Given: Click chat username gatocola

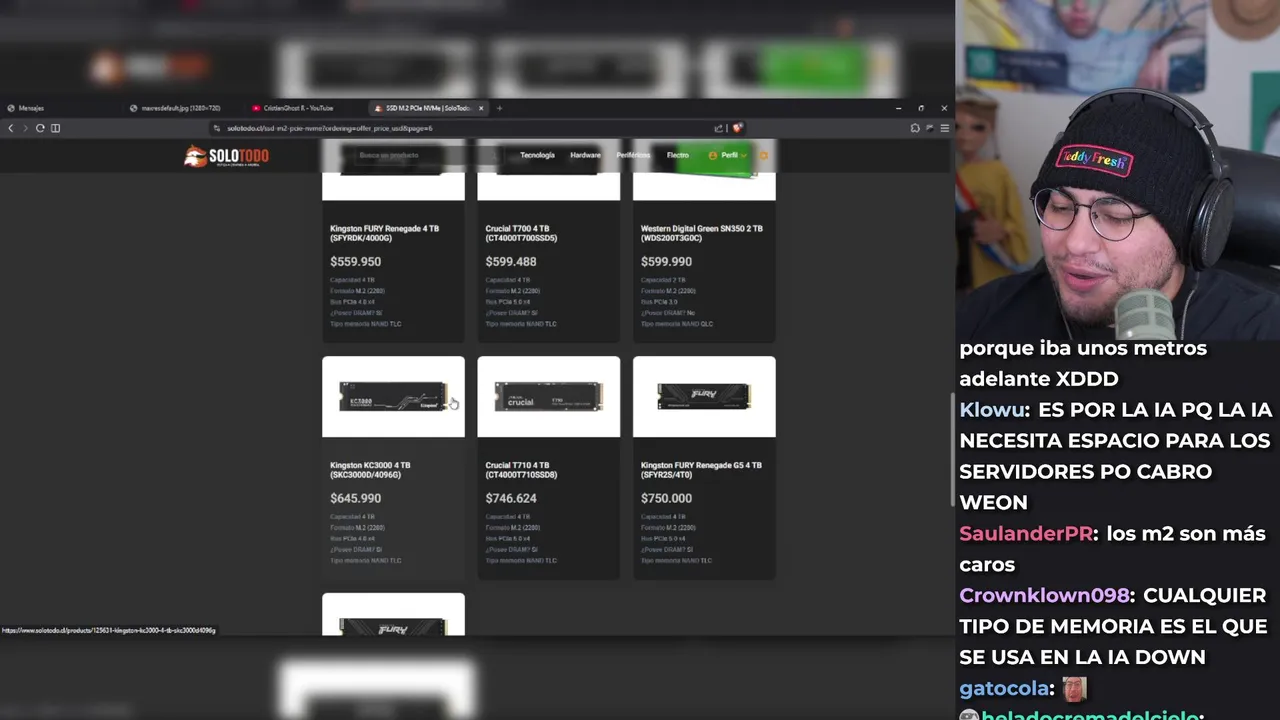Looking at the screenshot, I should [1005, 689].
